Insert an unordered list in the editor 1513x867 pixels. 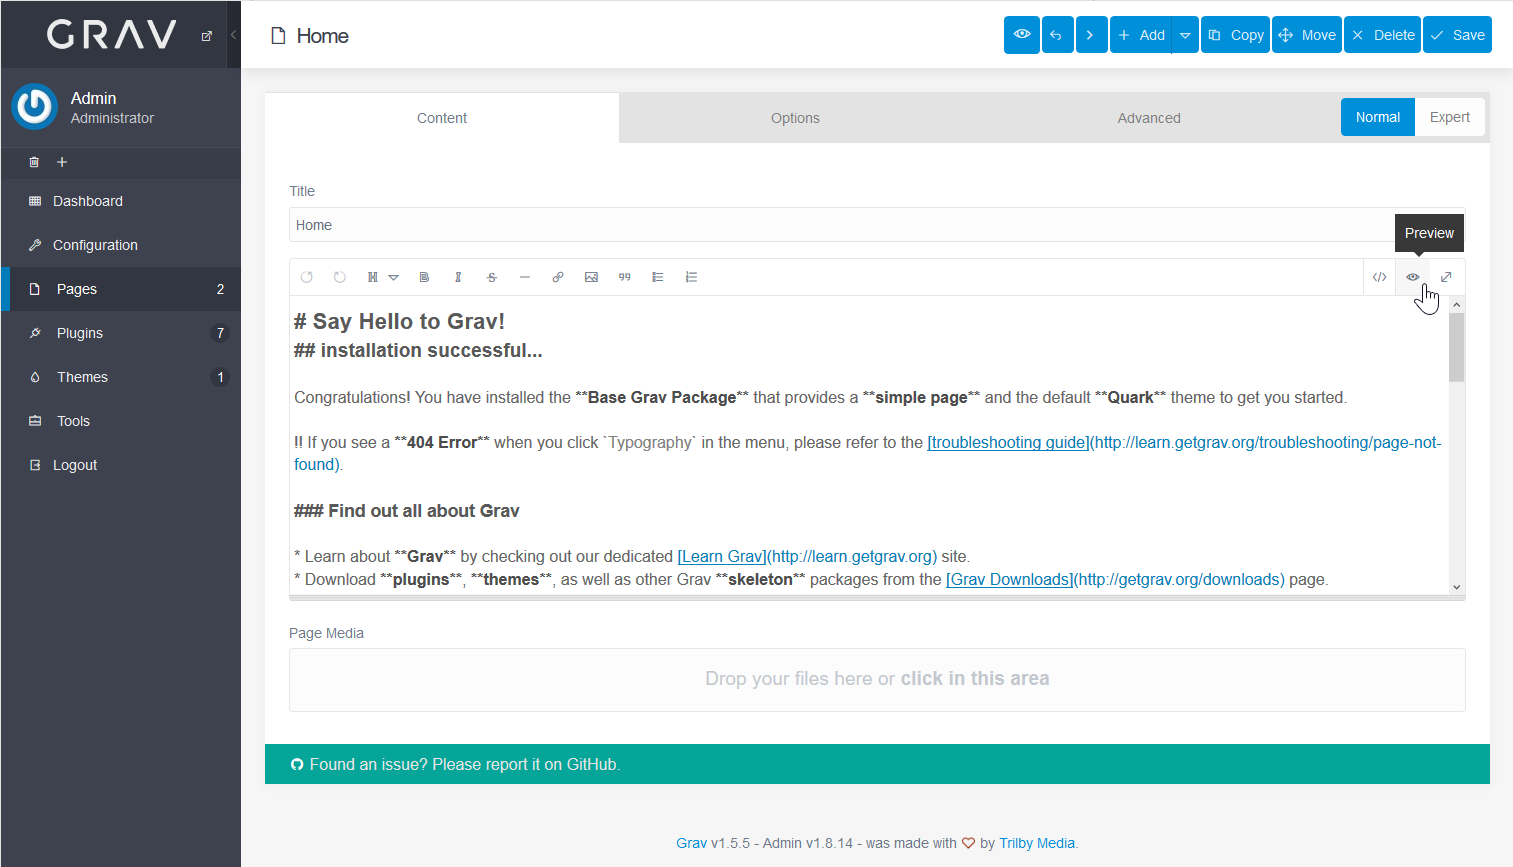pos(658,277)
